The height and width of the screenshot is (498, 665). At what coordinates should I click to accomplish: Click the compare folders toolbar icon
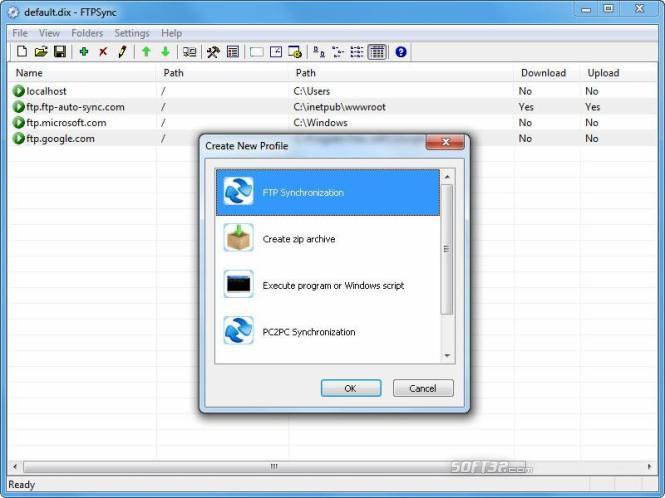[x=190, y=52]
